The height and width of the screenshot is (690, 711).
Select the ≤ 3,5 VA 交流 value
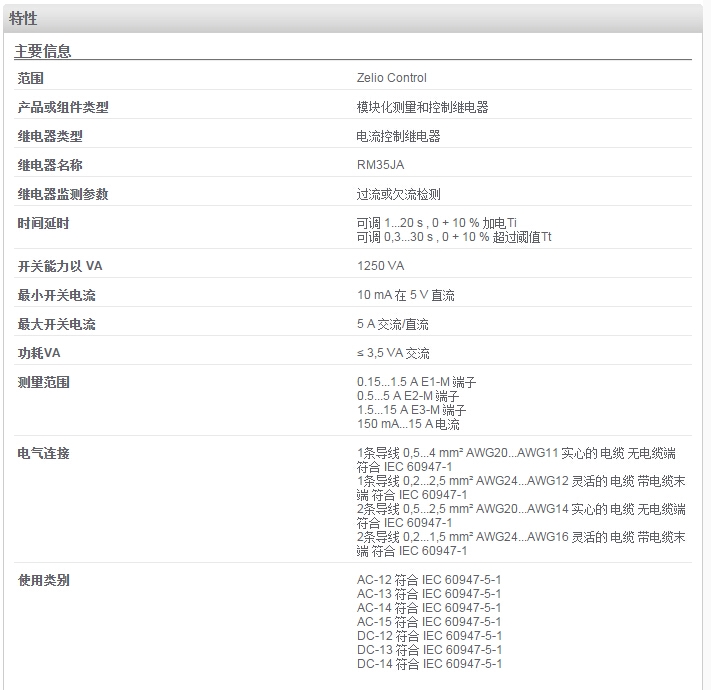tap(393, 353)
